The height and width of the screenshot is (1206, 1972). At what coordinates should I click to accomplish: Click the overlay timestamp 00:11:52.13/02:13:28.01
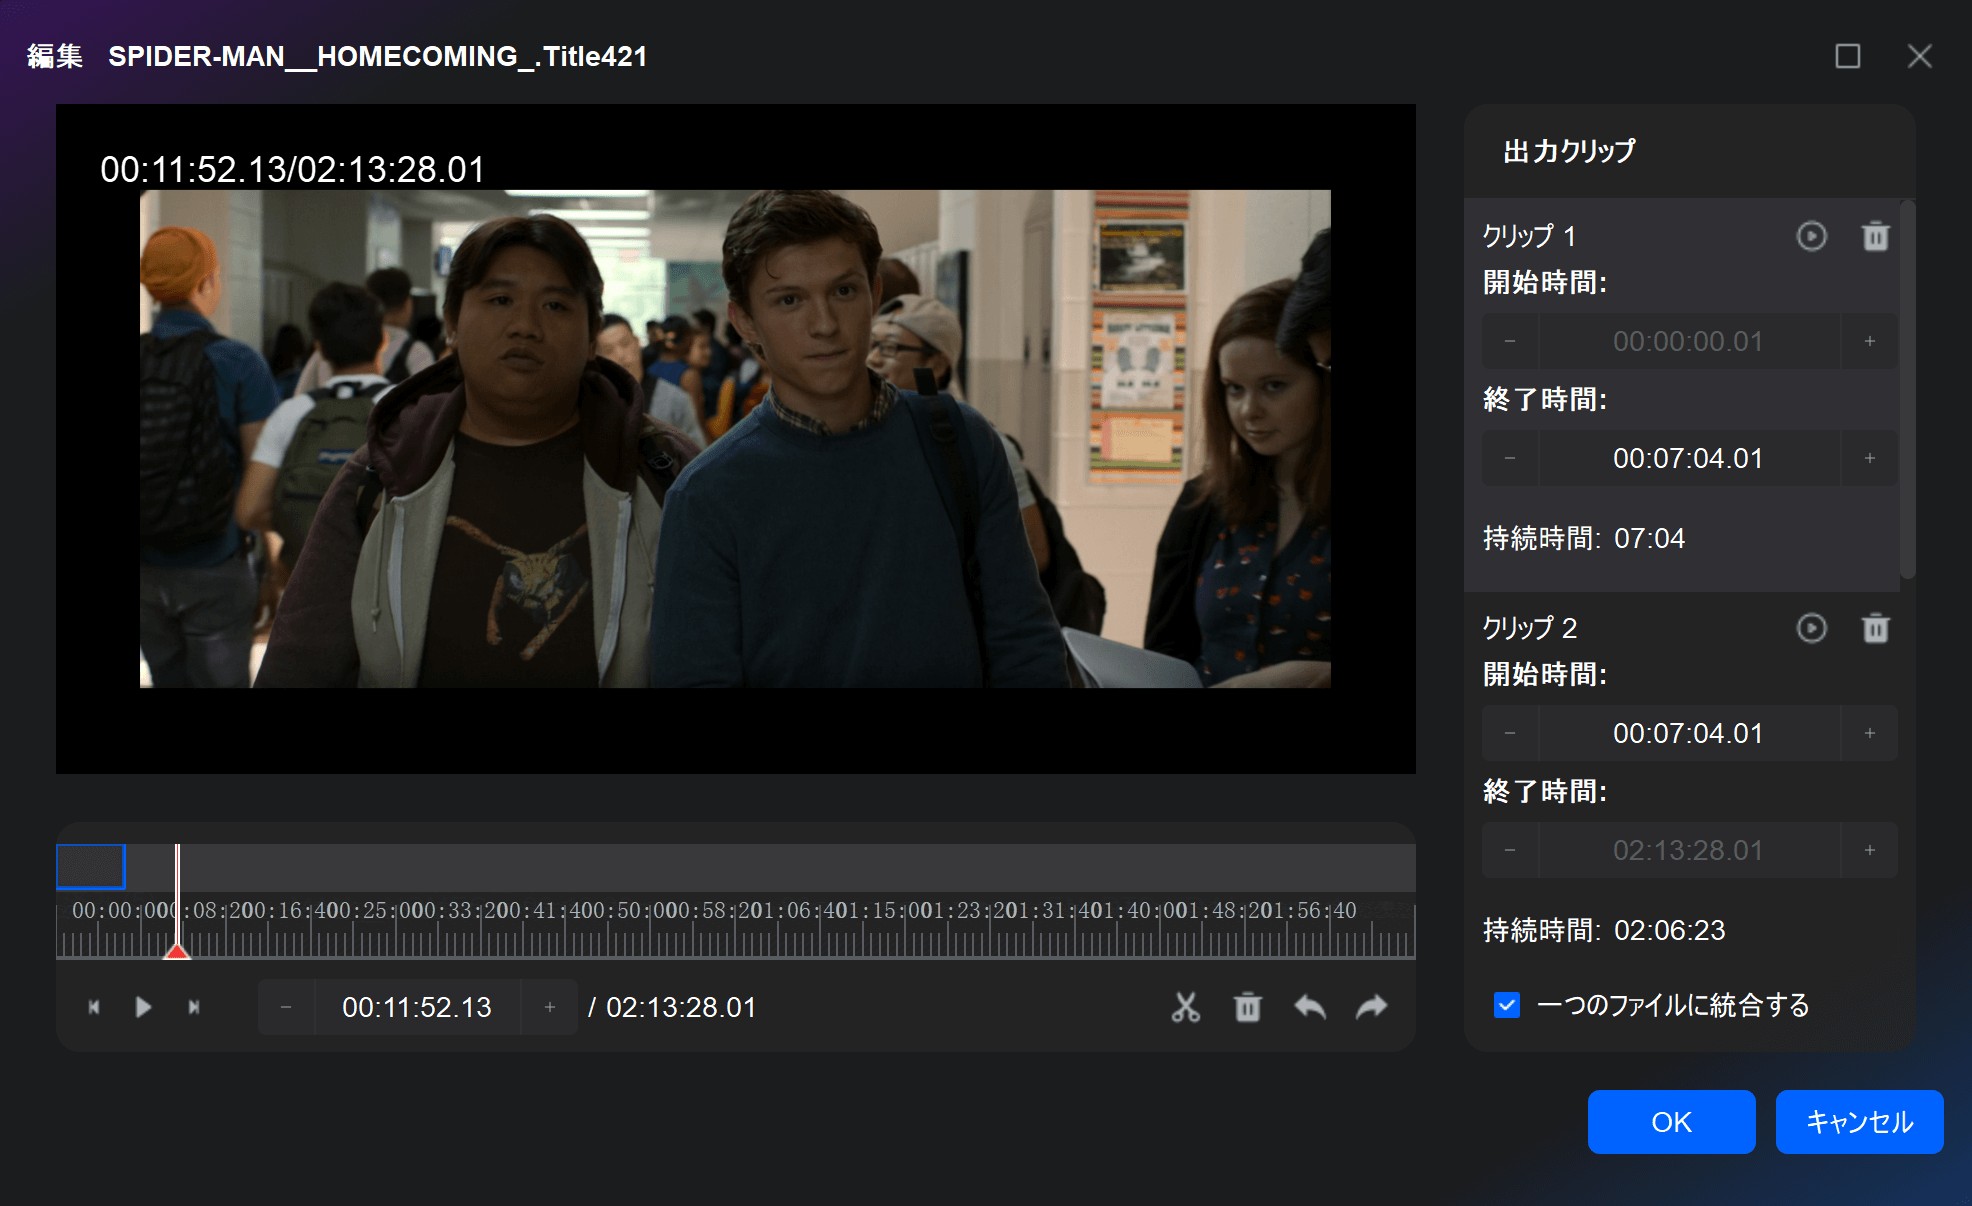click(x=293, y=169)
